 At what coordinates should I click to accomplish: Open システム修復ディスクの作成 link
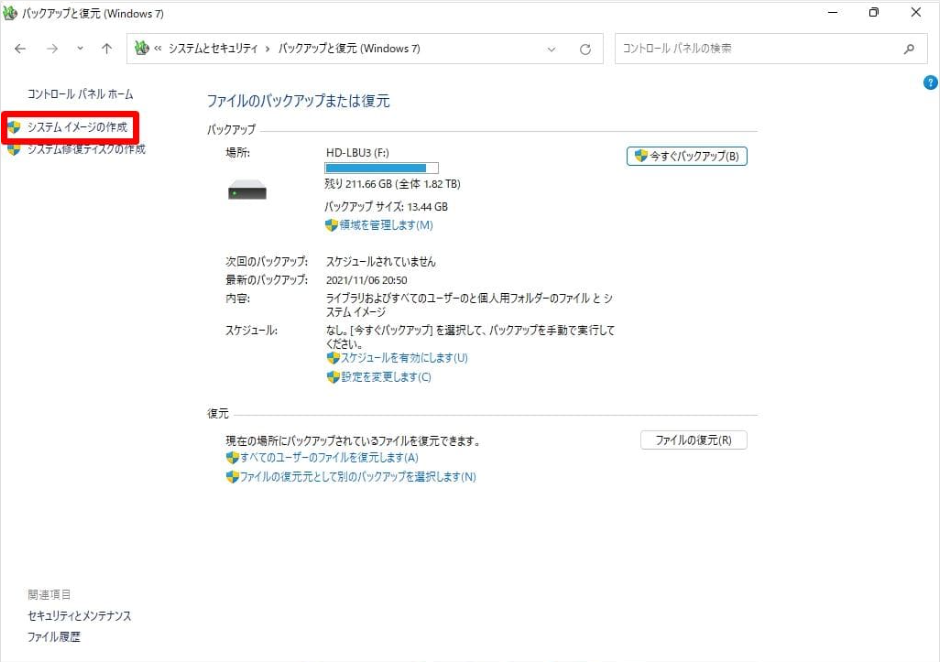coord(86,149)
